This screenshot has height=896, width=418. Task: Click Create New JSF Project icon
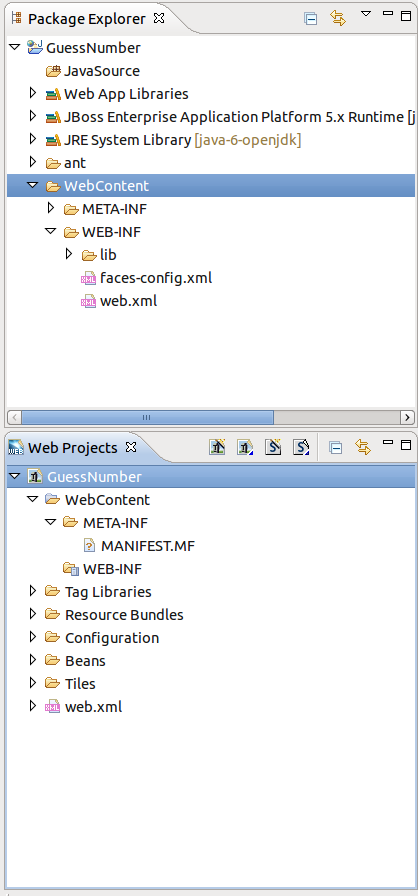tap(217, 447)
